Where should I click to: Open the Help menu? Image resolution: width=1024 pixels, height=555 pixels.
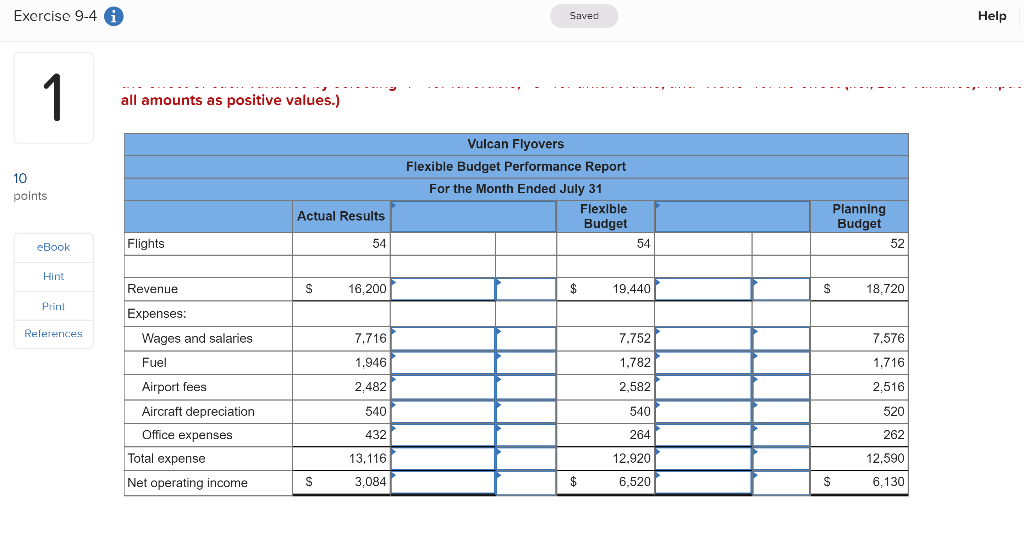coord(991,16)
